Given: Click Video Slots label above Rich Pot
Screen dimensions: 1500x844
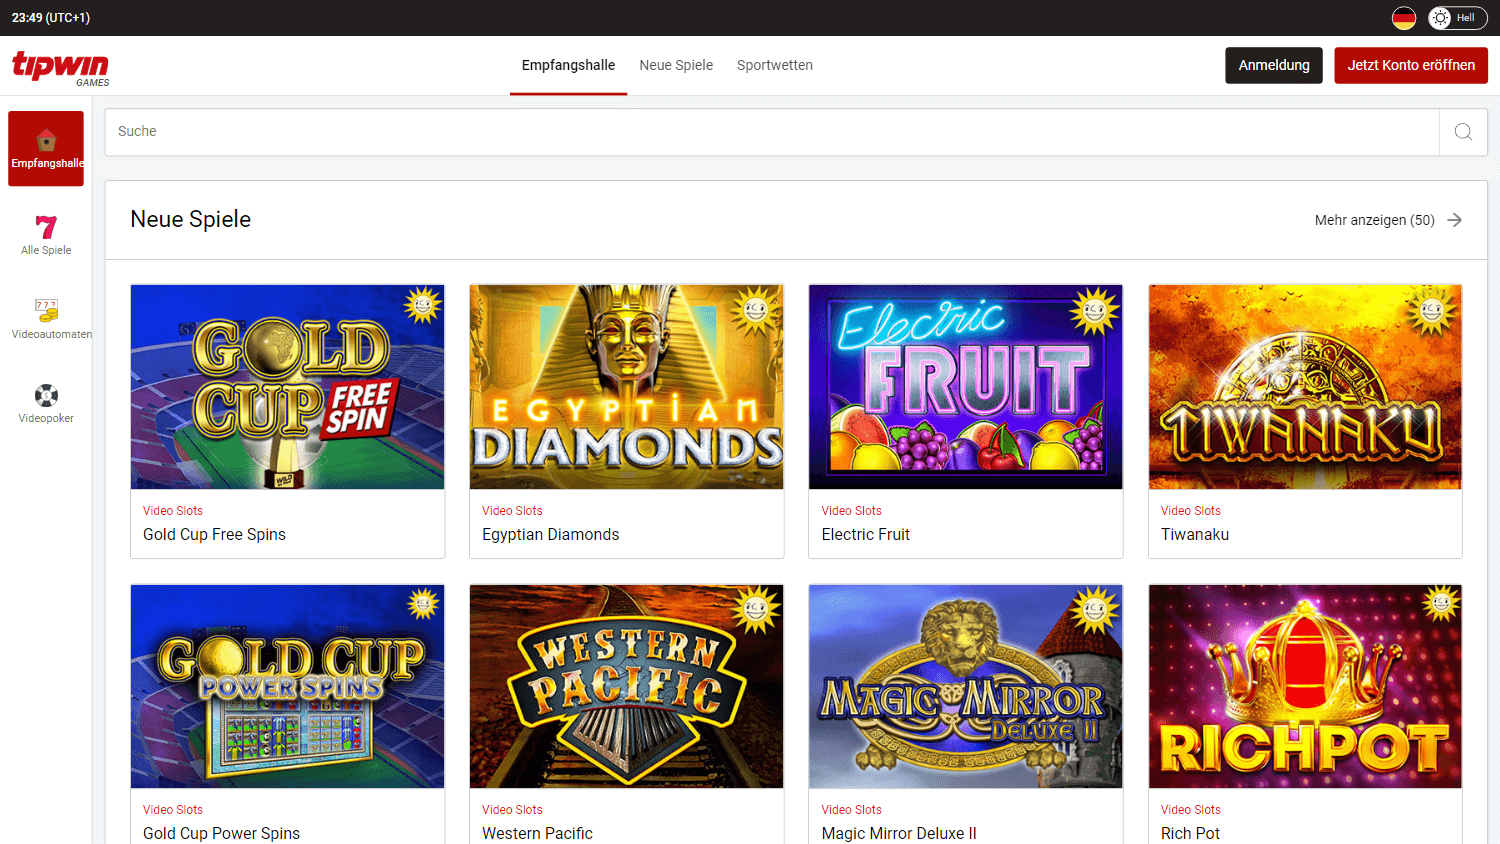Looking at the screenshot, I should pos(1190,810).
